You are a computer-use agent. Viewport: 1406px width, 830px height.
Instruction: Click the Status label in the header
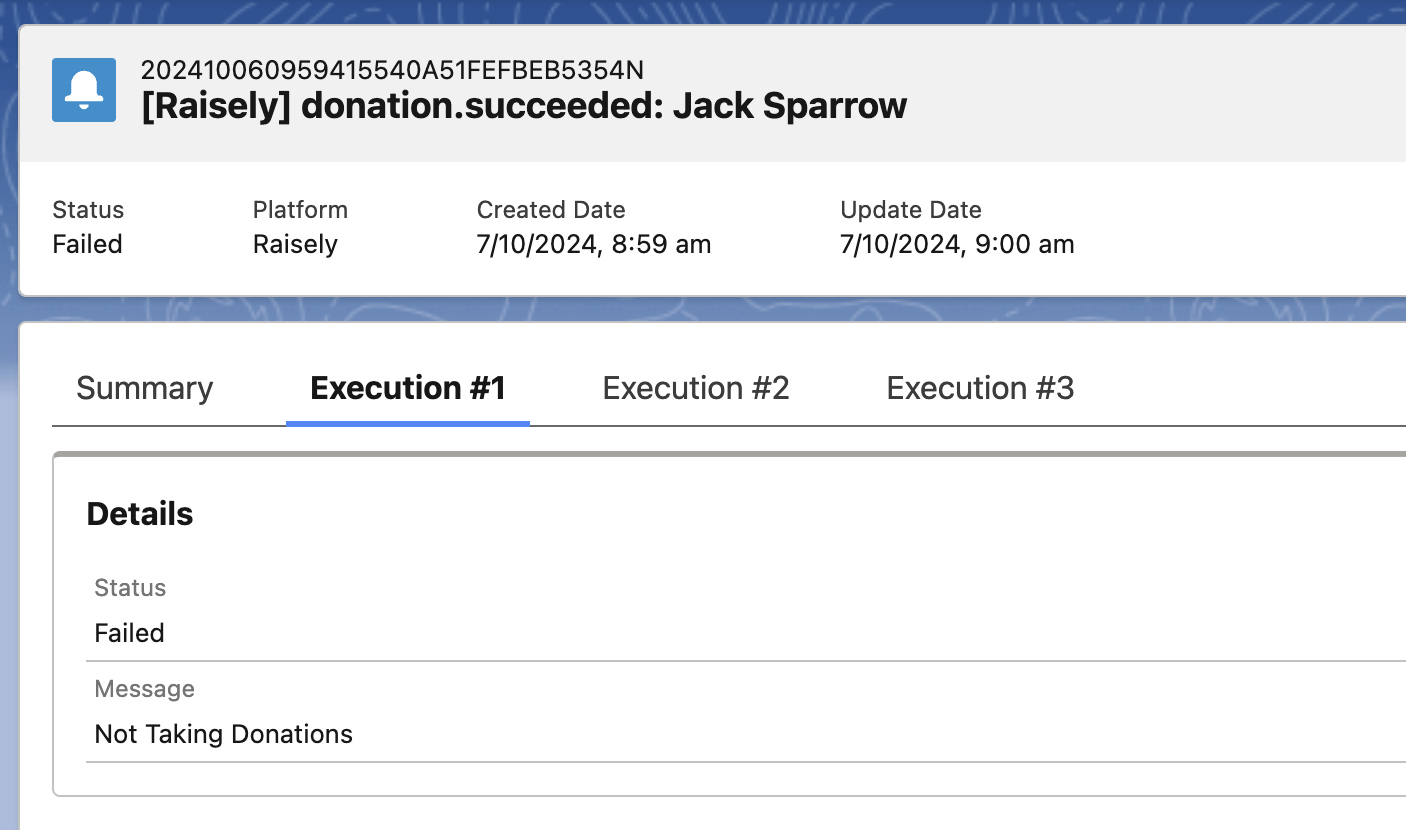[x=88, y=210]
